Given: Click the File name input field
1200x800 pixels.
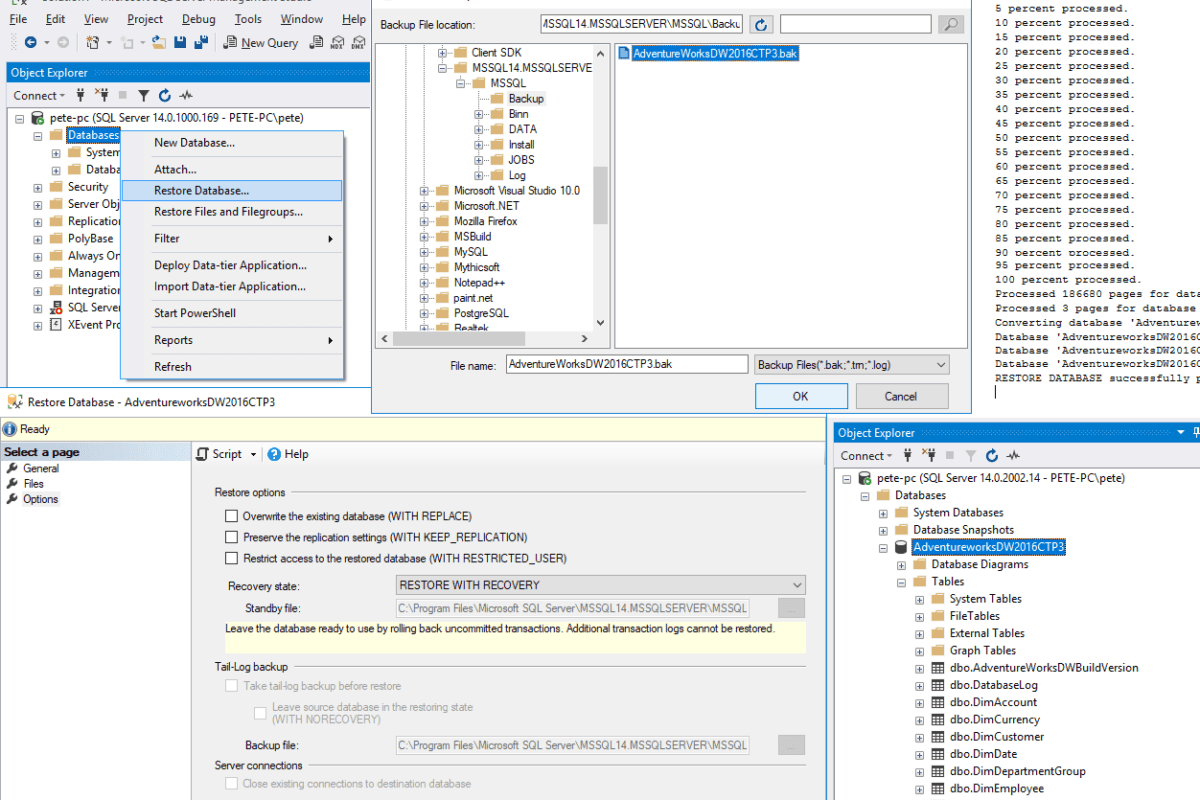Looking at the screenshot, I should (x=627, y=365).
